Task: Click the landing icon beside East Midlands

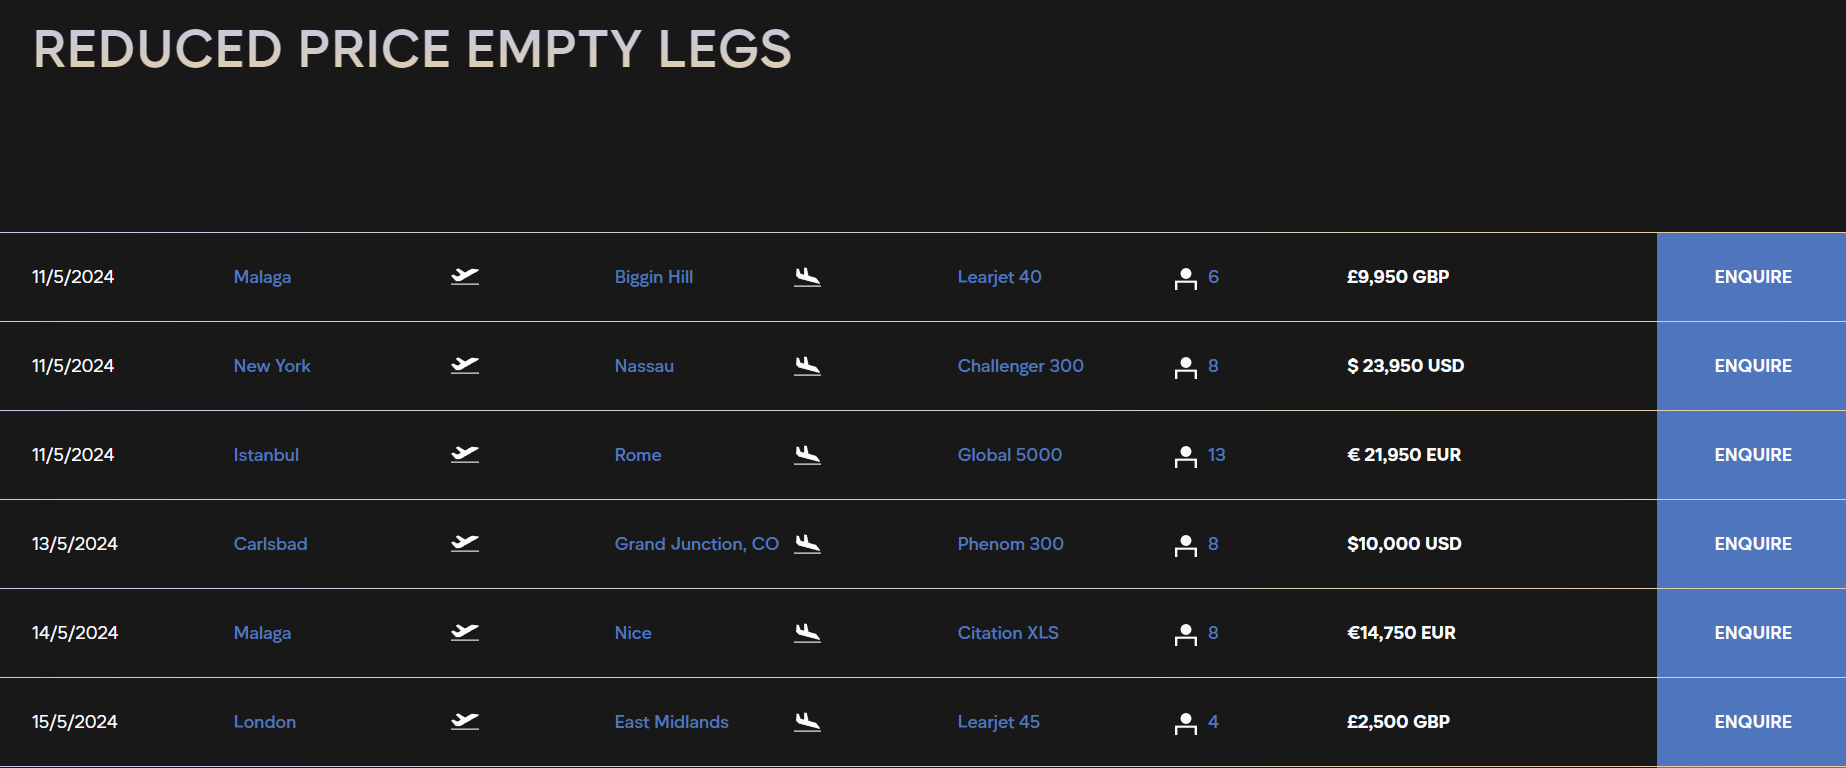Action: [807, 722]
